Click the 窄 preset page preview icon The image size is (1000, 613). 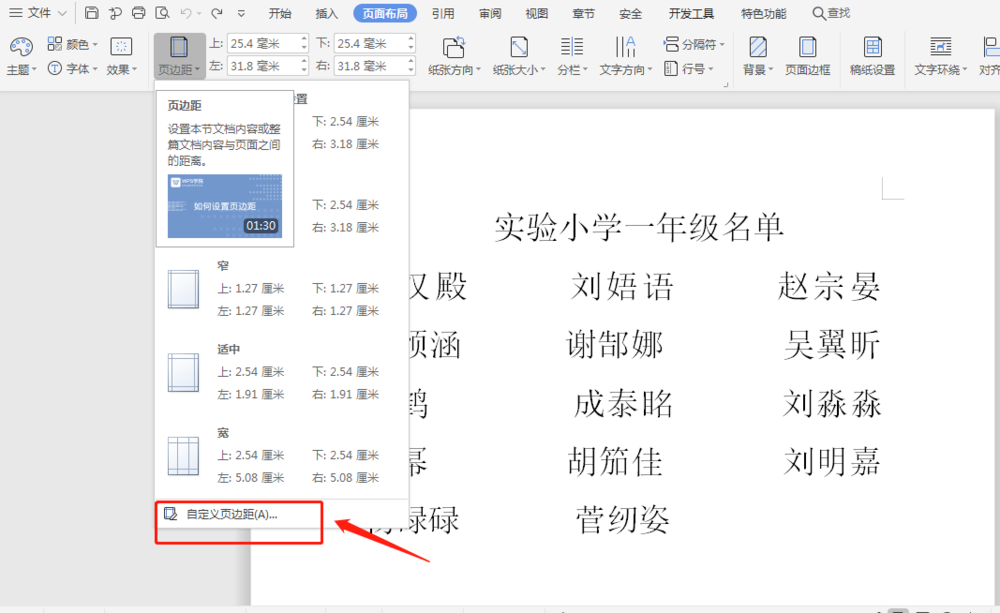pyautogui.click(x=183, y=289)
